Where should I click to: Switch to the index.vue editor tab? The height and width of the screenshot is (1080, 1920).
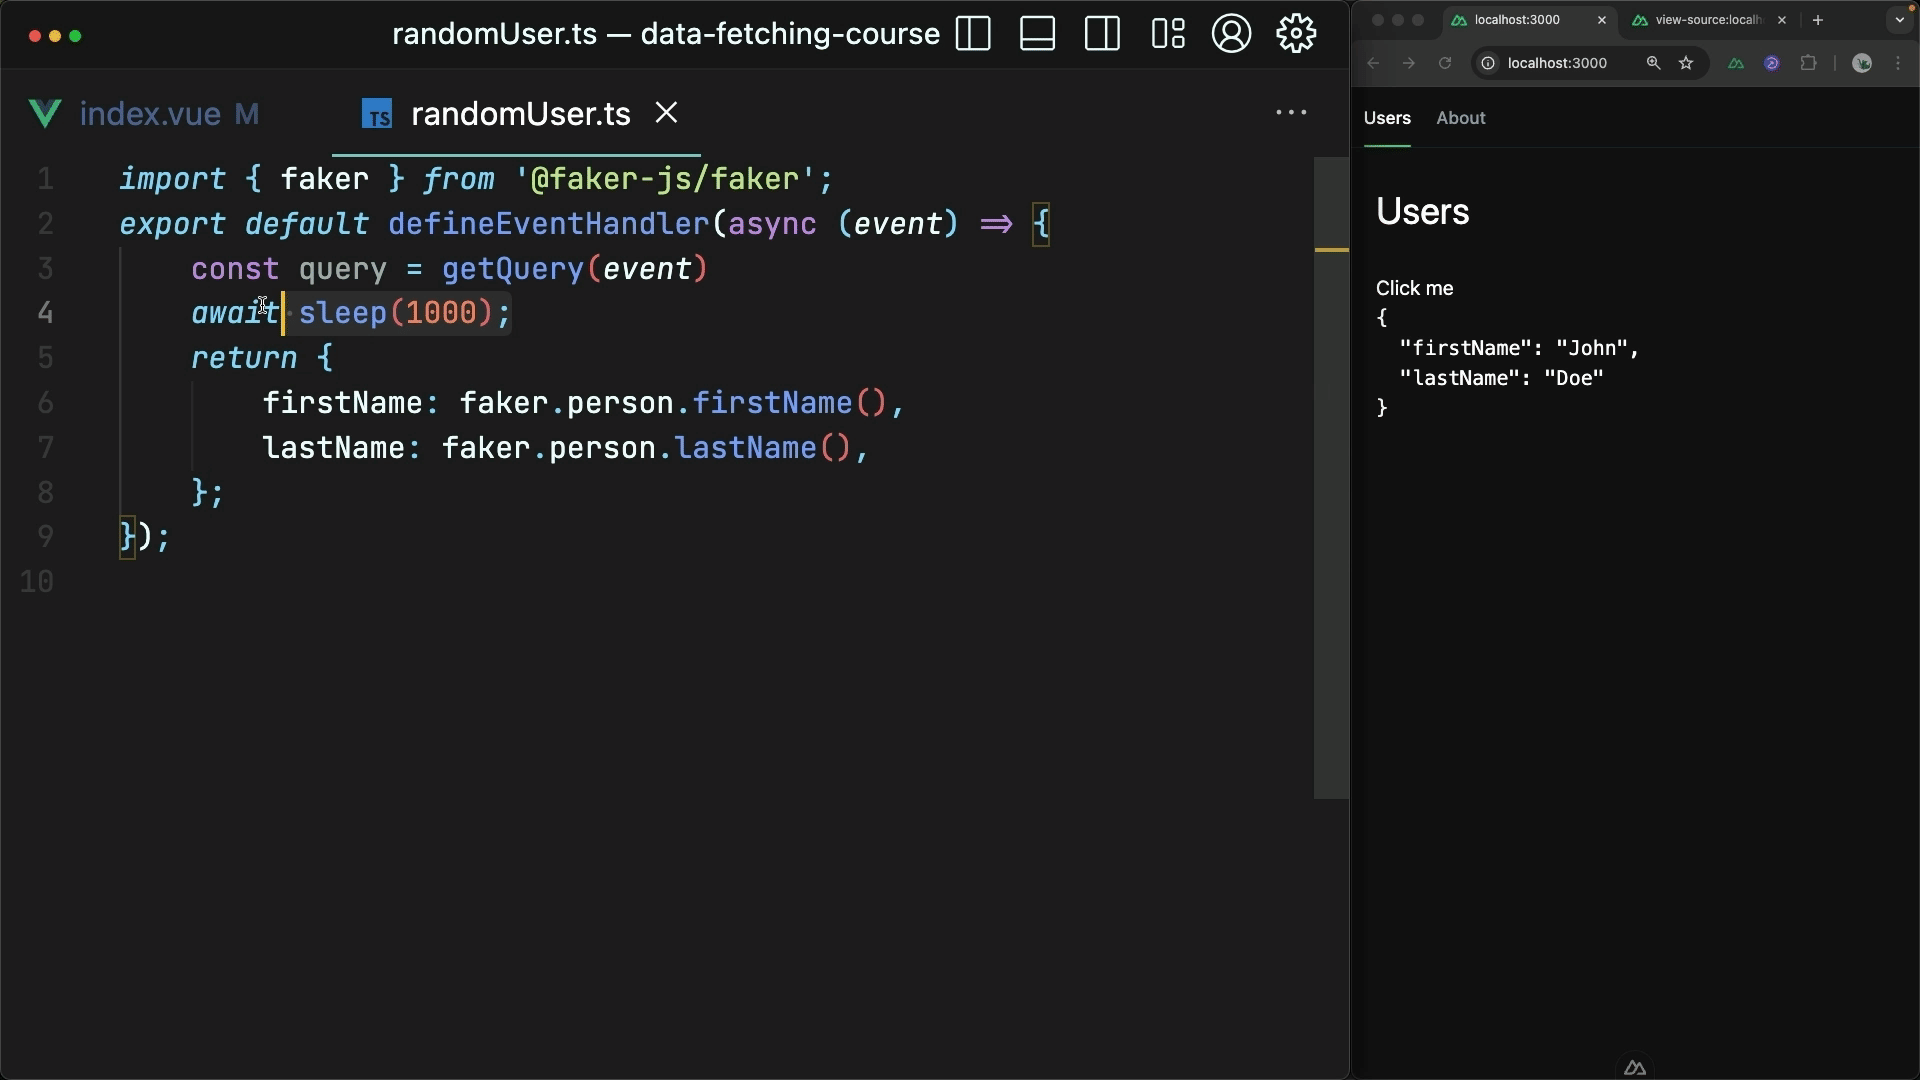145,114
